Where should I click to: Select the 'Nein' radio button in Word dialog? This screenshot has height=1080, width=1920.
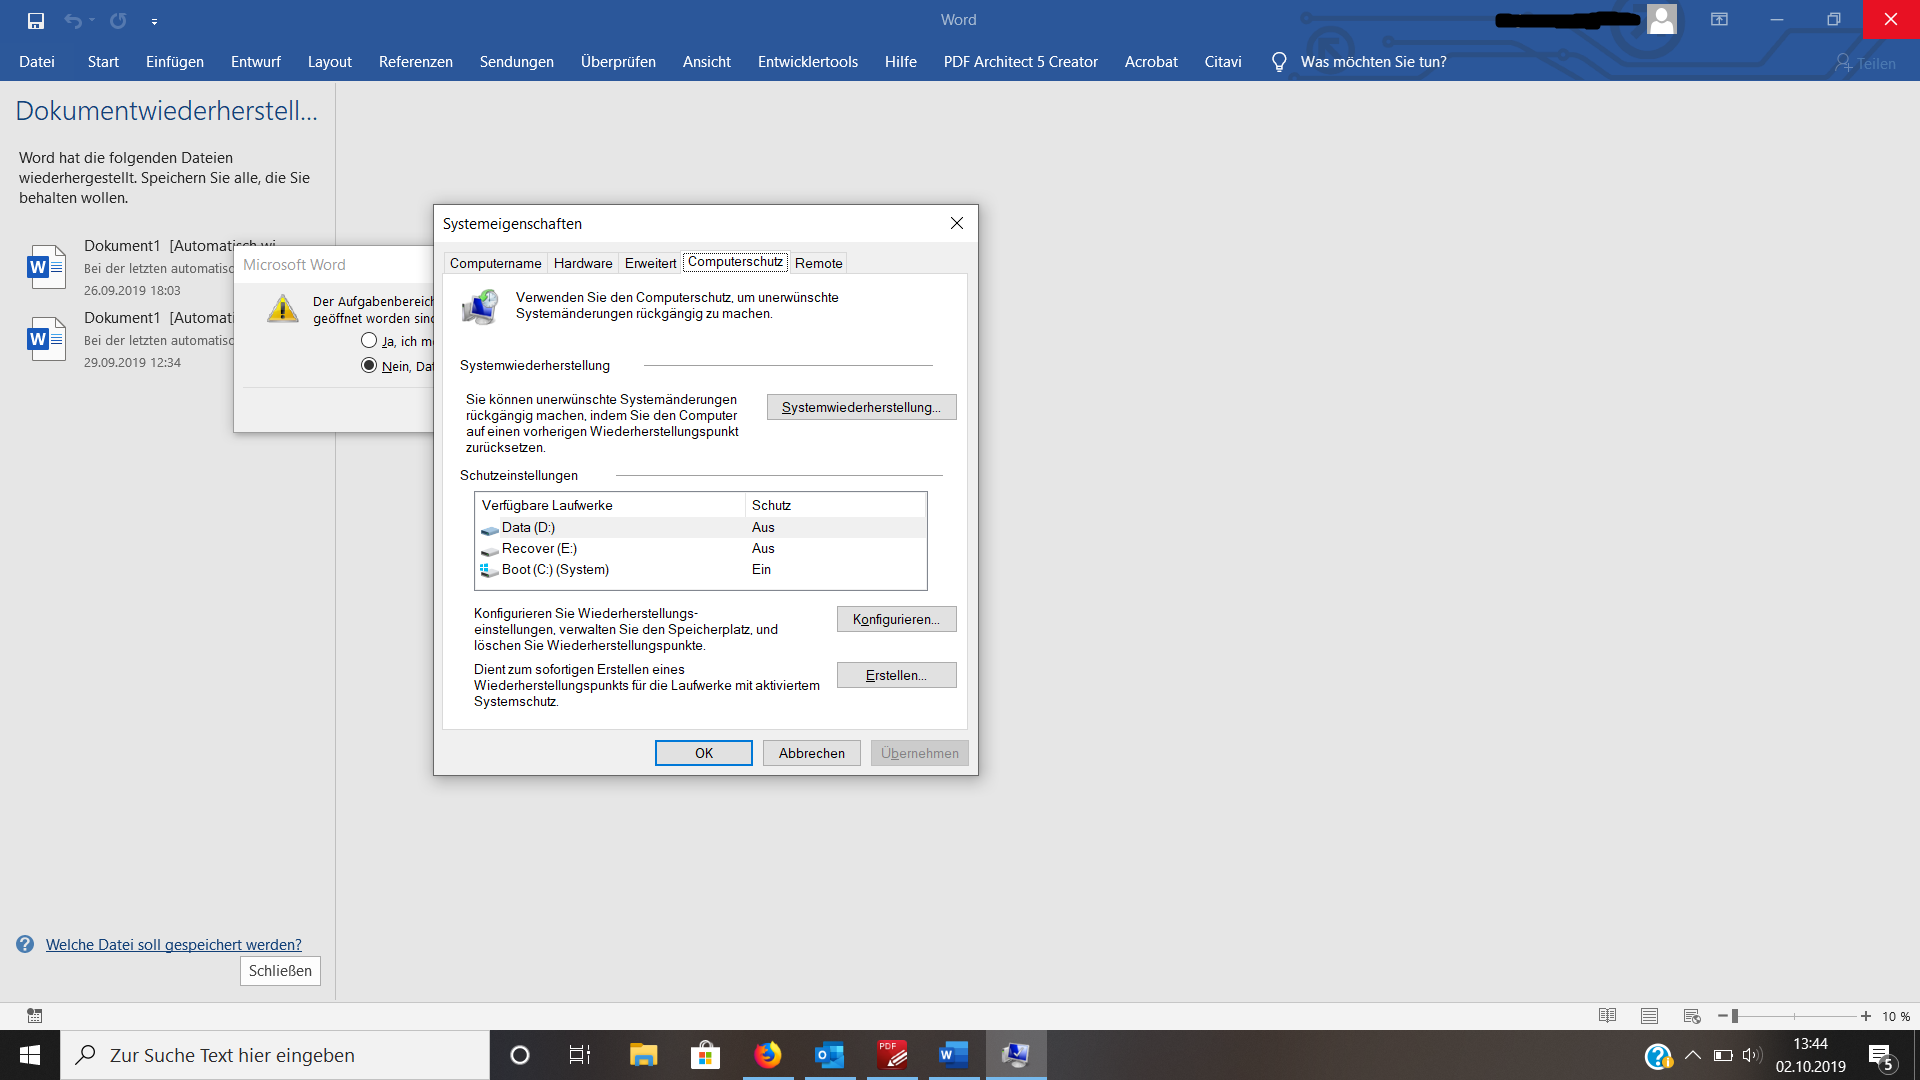coord(368,365)
